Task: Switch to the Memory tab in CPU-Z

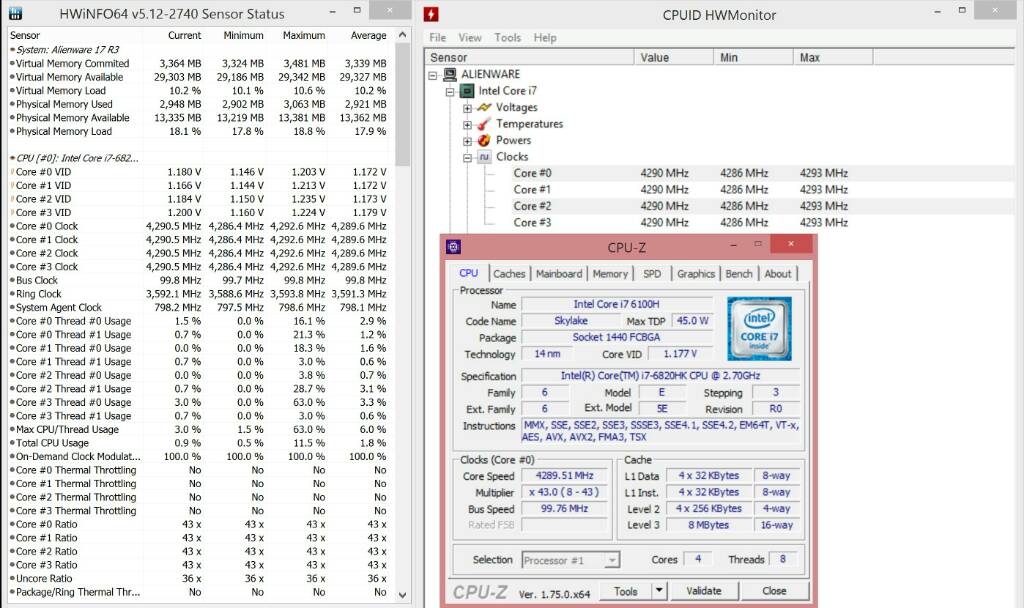Action: [610, 274]
